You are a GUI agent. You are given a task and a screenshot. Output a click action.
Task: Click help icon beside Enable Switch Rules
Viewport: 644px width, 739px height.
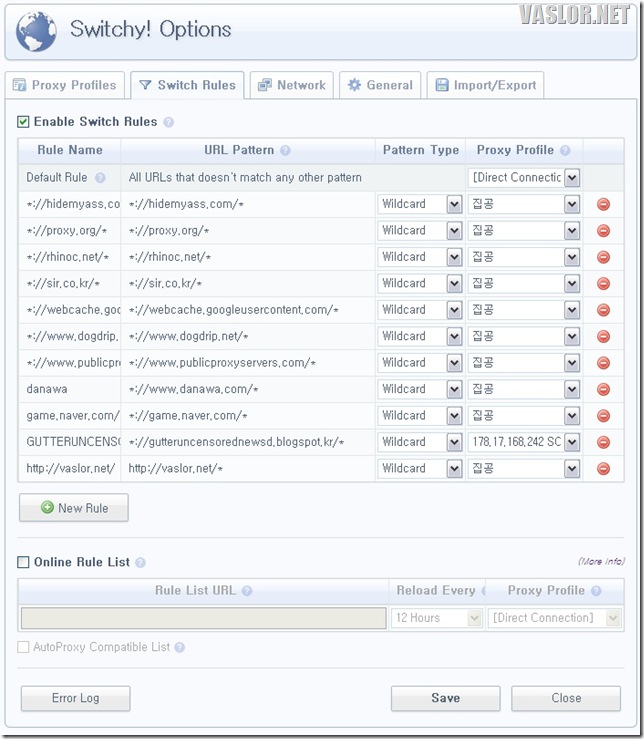pos(168,122)
